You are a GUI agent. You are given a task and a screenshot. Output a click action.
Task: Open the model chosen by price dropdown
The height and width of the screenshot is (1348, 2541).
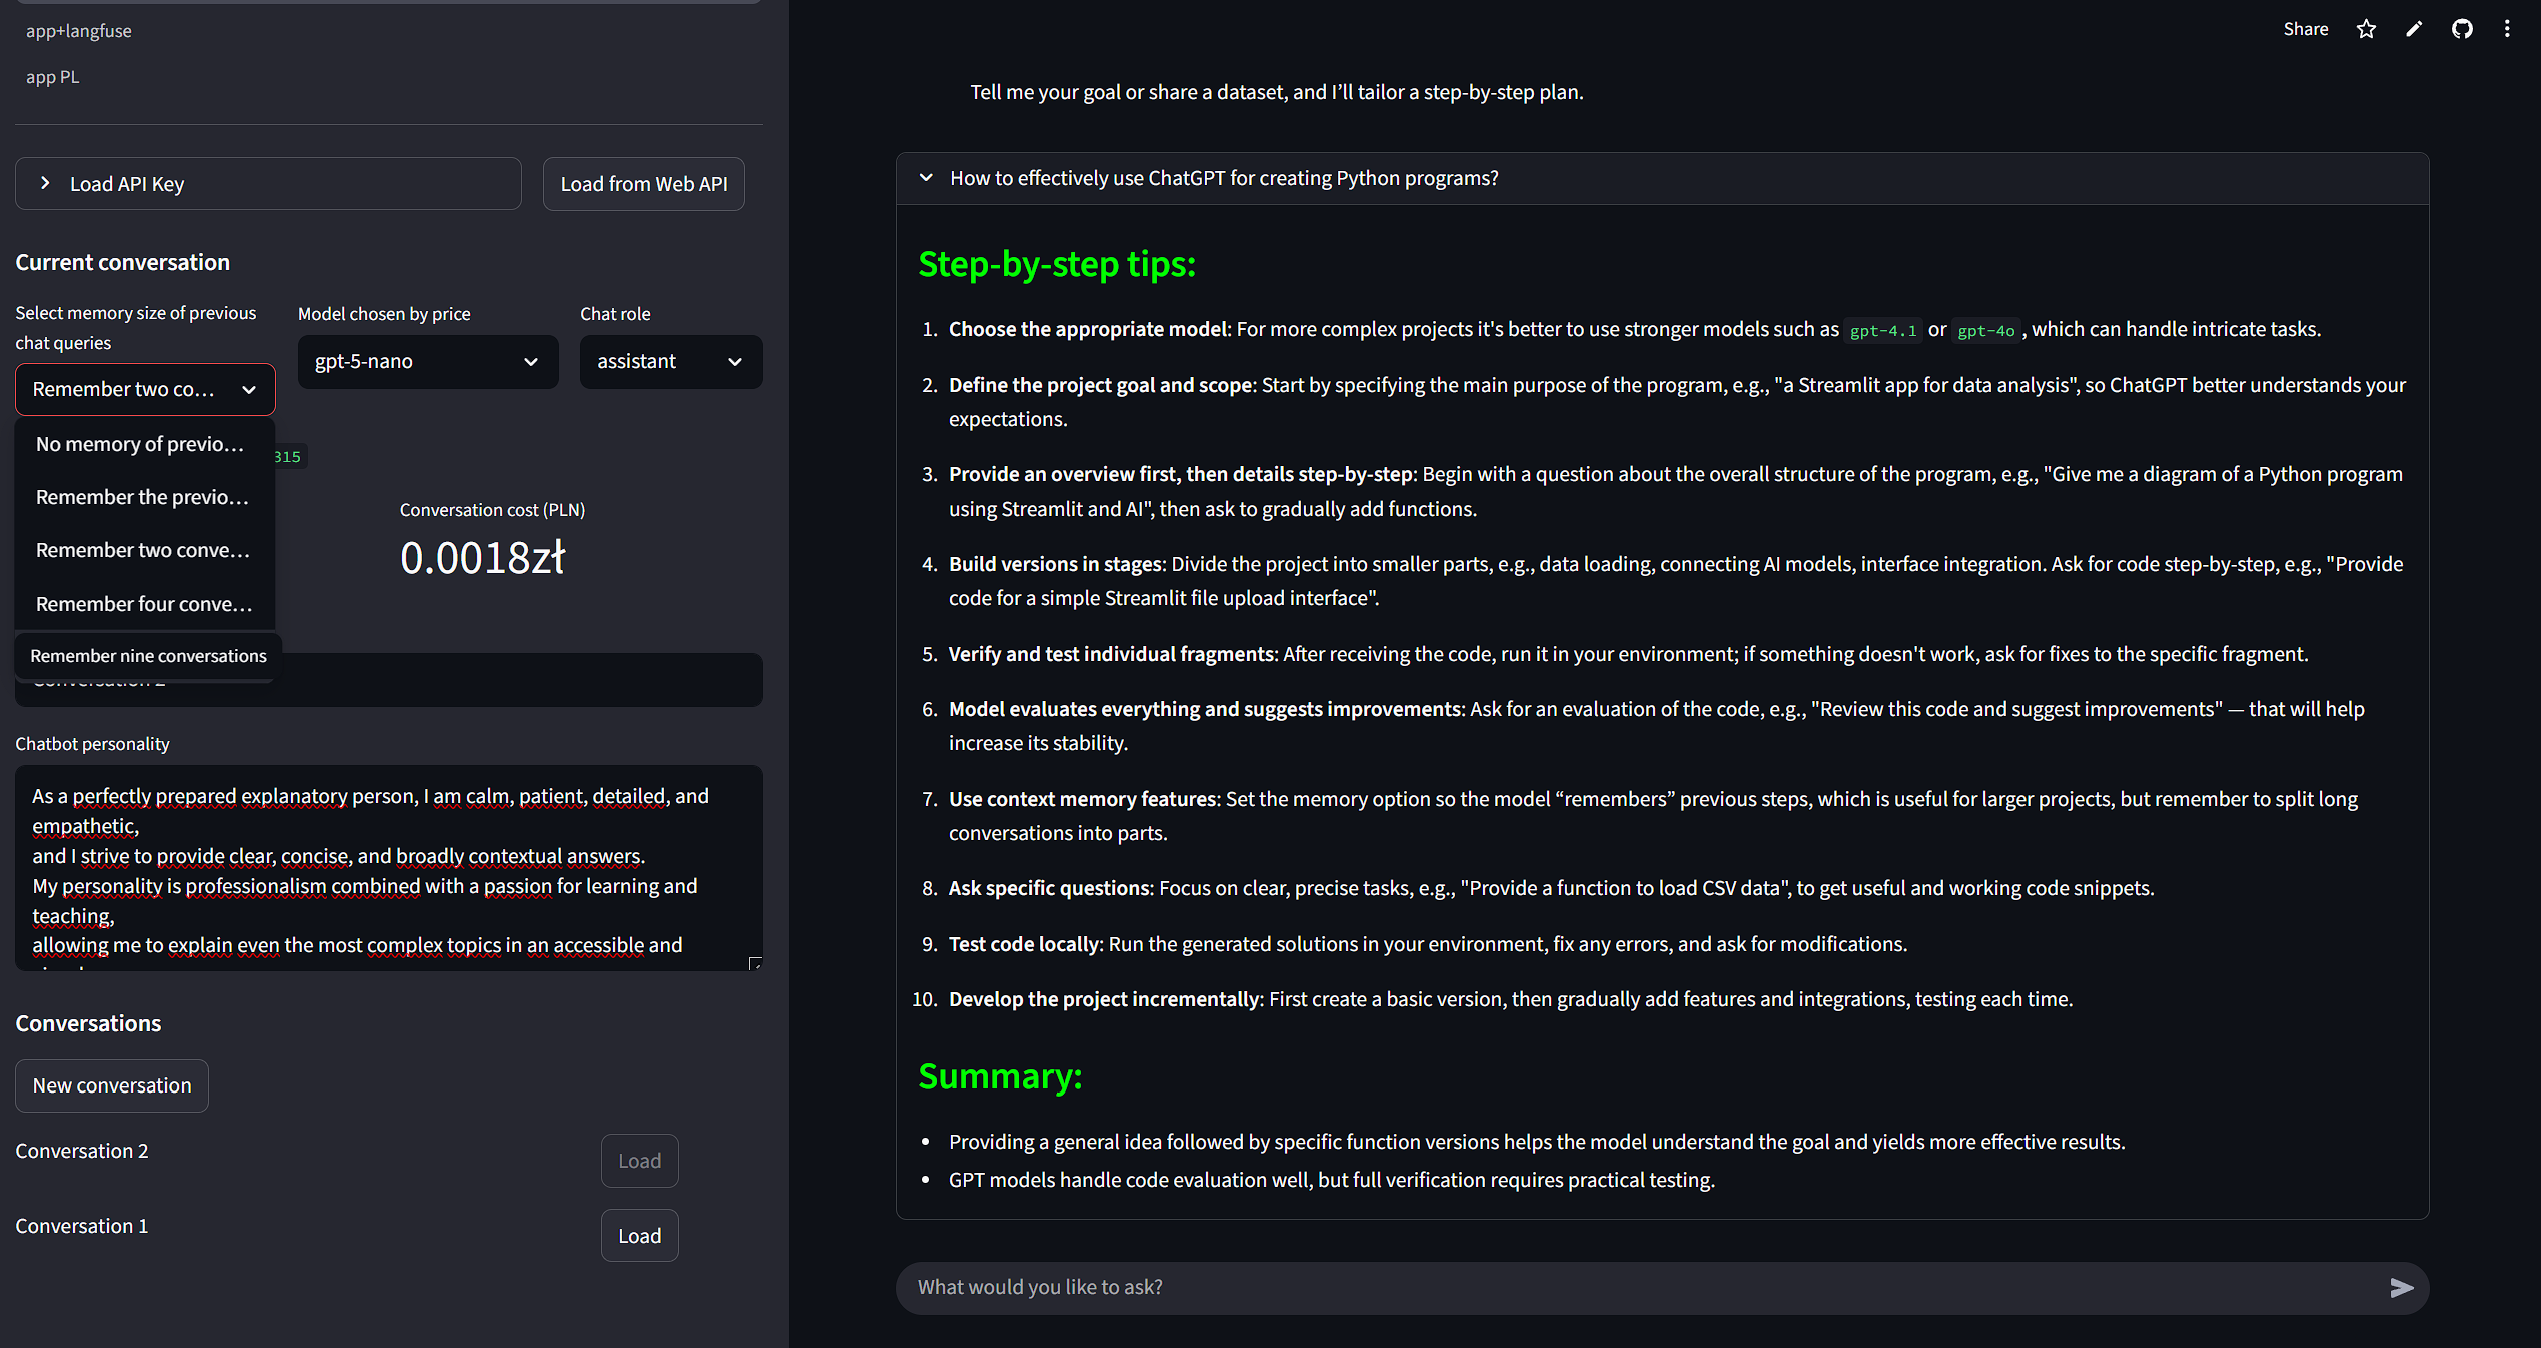[427, 362]
